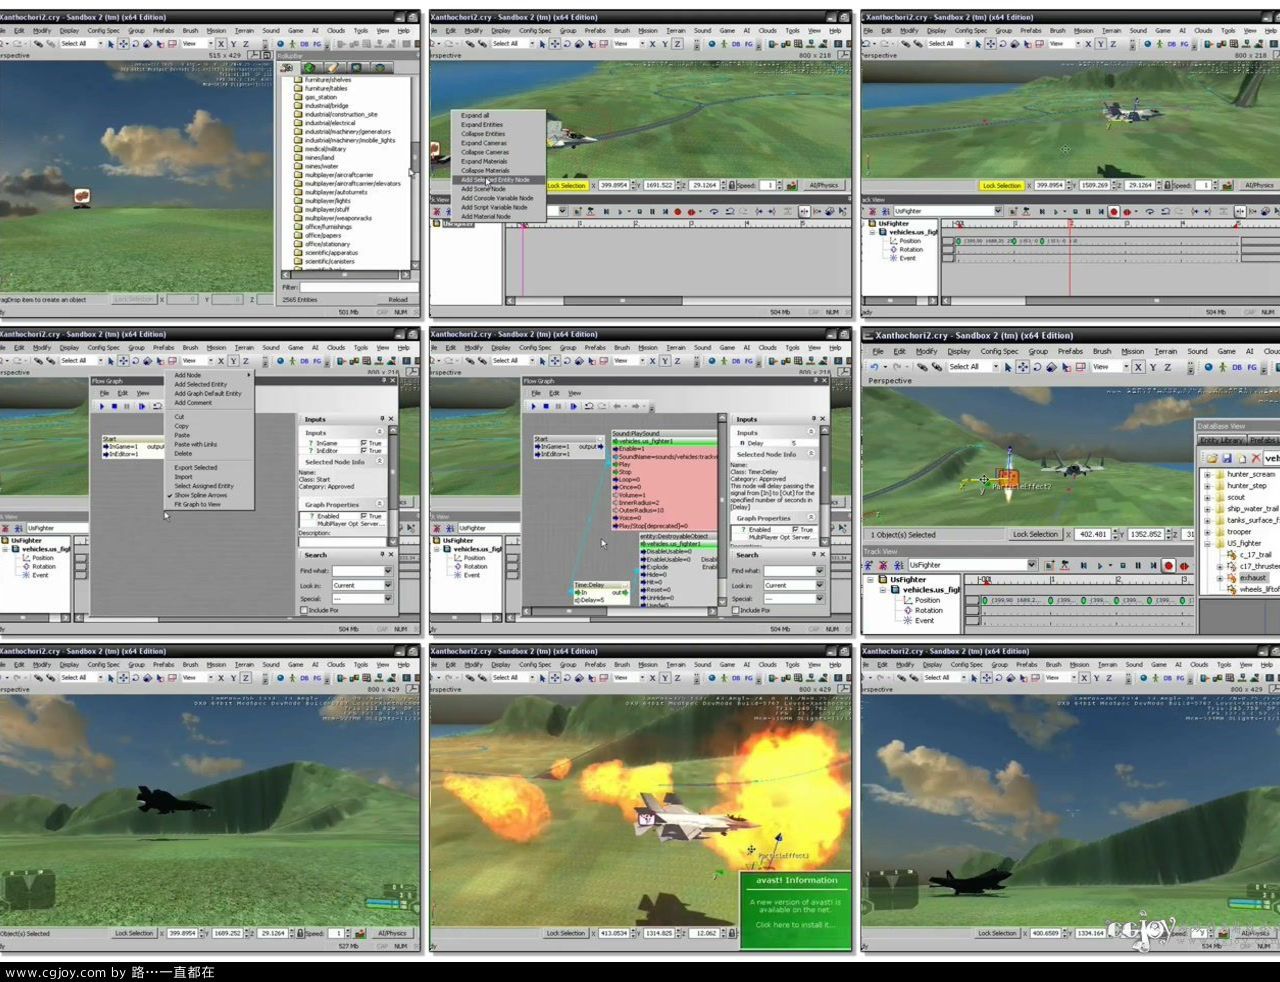Viewport: 1280px width, 982px height.
Task: Click Lock Selection in Database View screenshot
Action: 1035,534
